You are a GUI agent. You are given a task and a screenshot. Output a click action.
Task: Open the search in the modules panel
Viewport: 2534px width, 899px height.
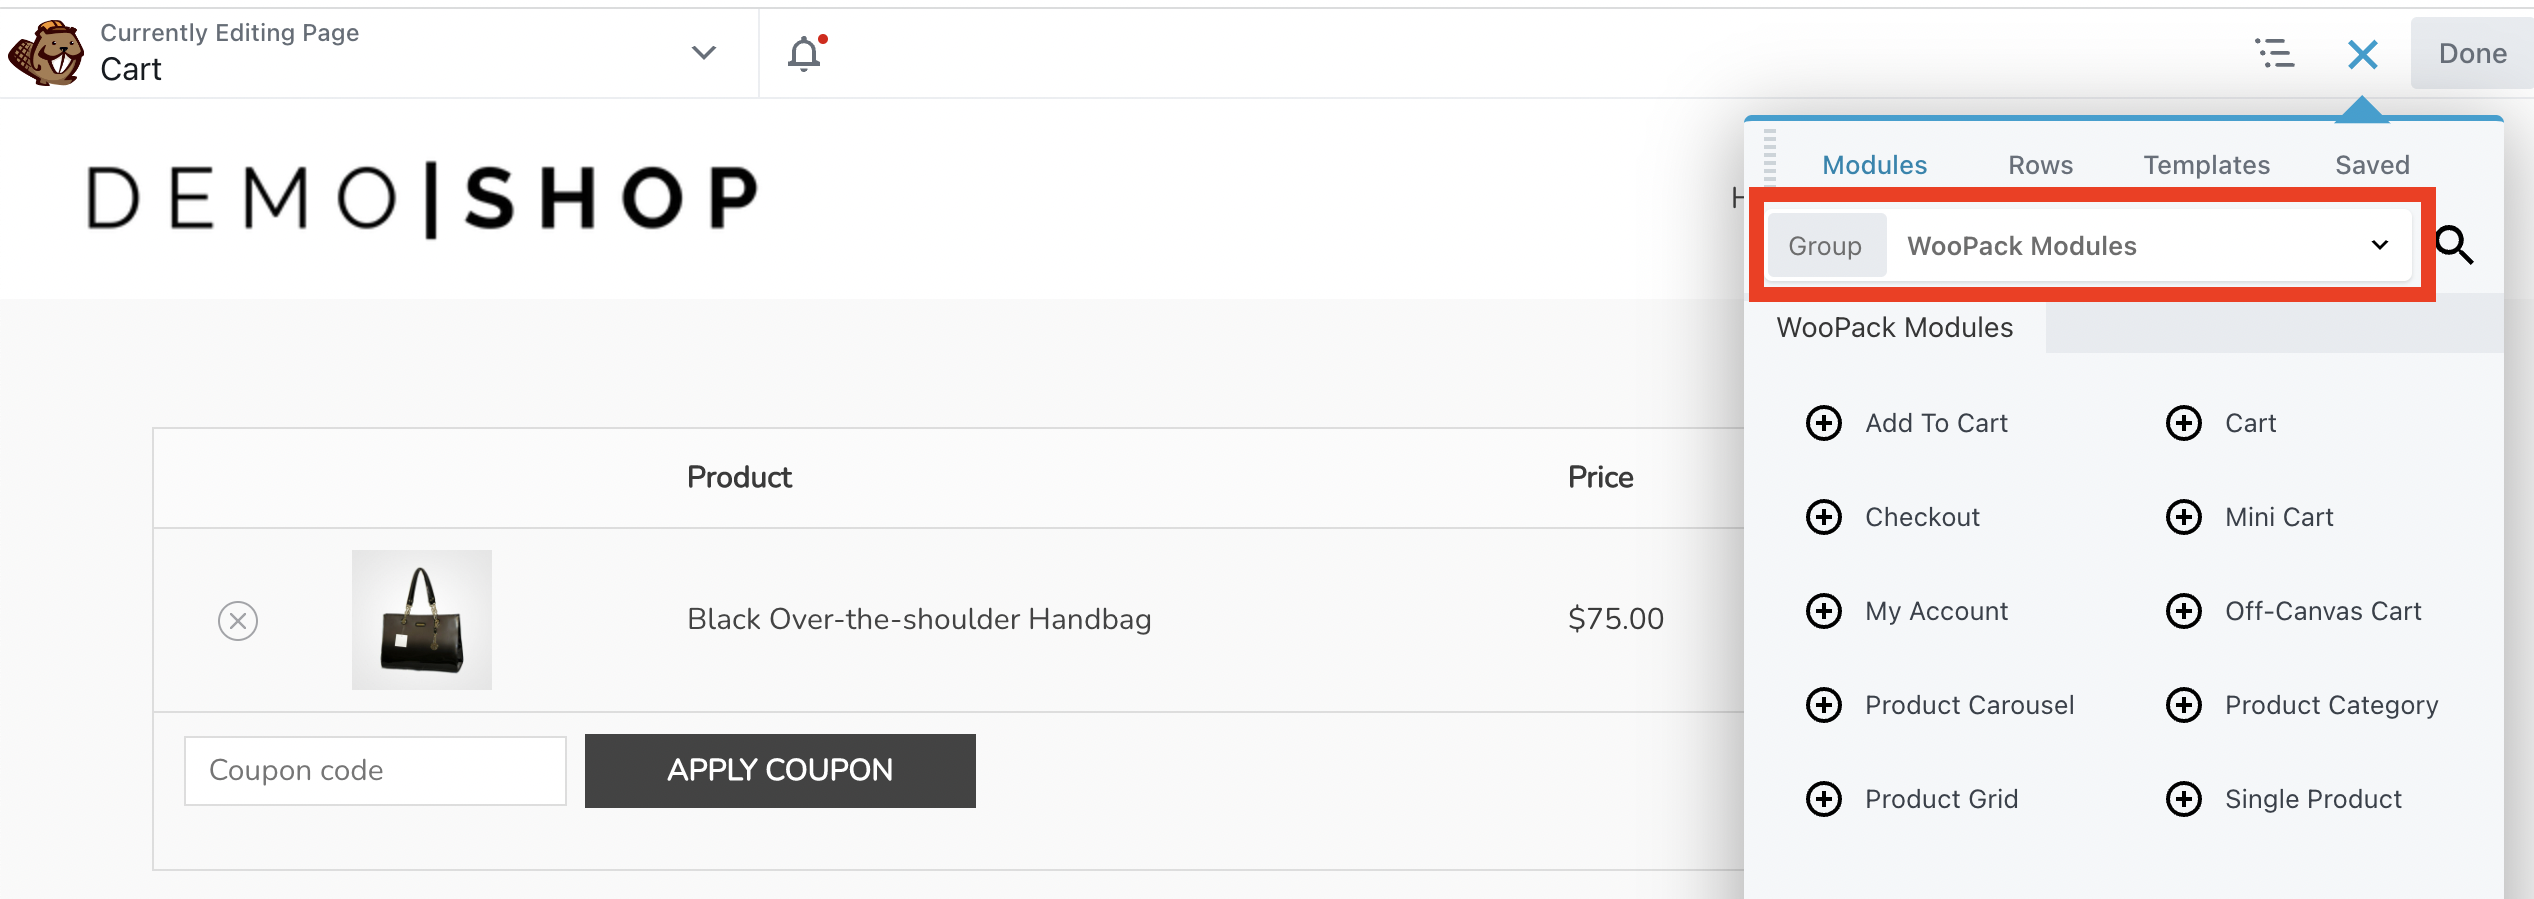[2456, 245]
